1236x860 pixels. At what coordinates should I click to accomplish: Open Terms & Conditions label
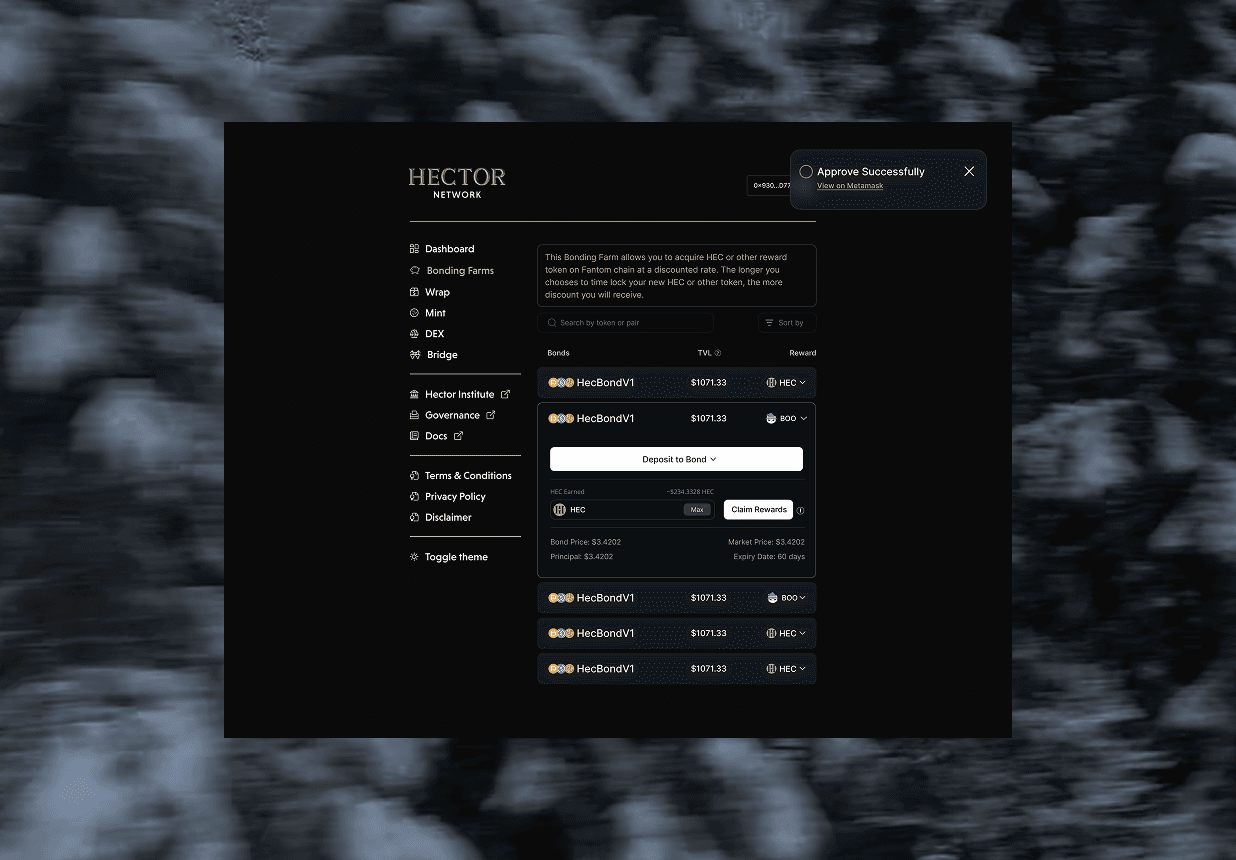coord(468,476)
